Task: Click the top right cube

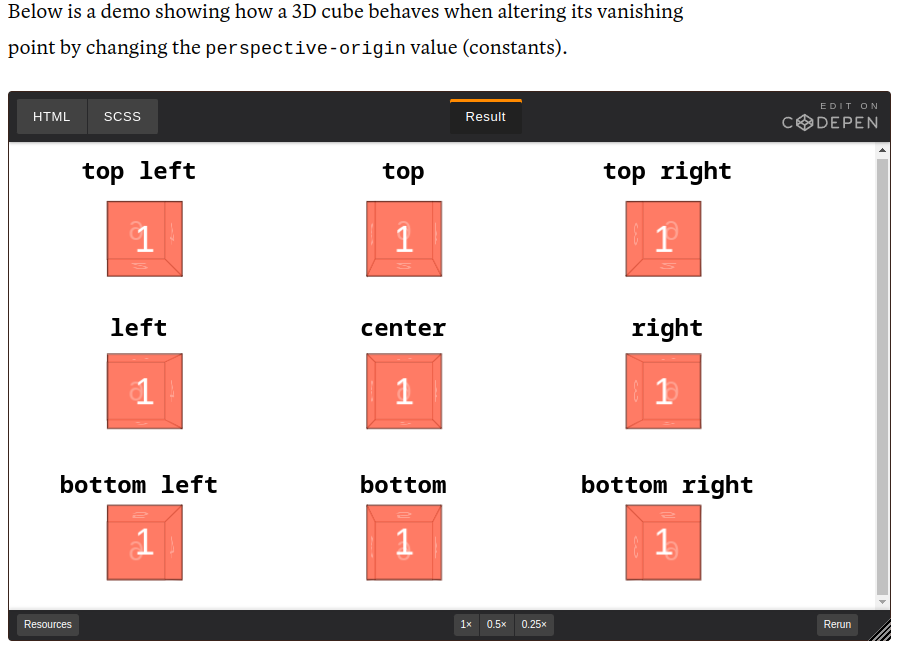Action: click(x=663, y=239)
